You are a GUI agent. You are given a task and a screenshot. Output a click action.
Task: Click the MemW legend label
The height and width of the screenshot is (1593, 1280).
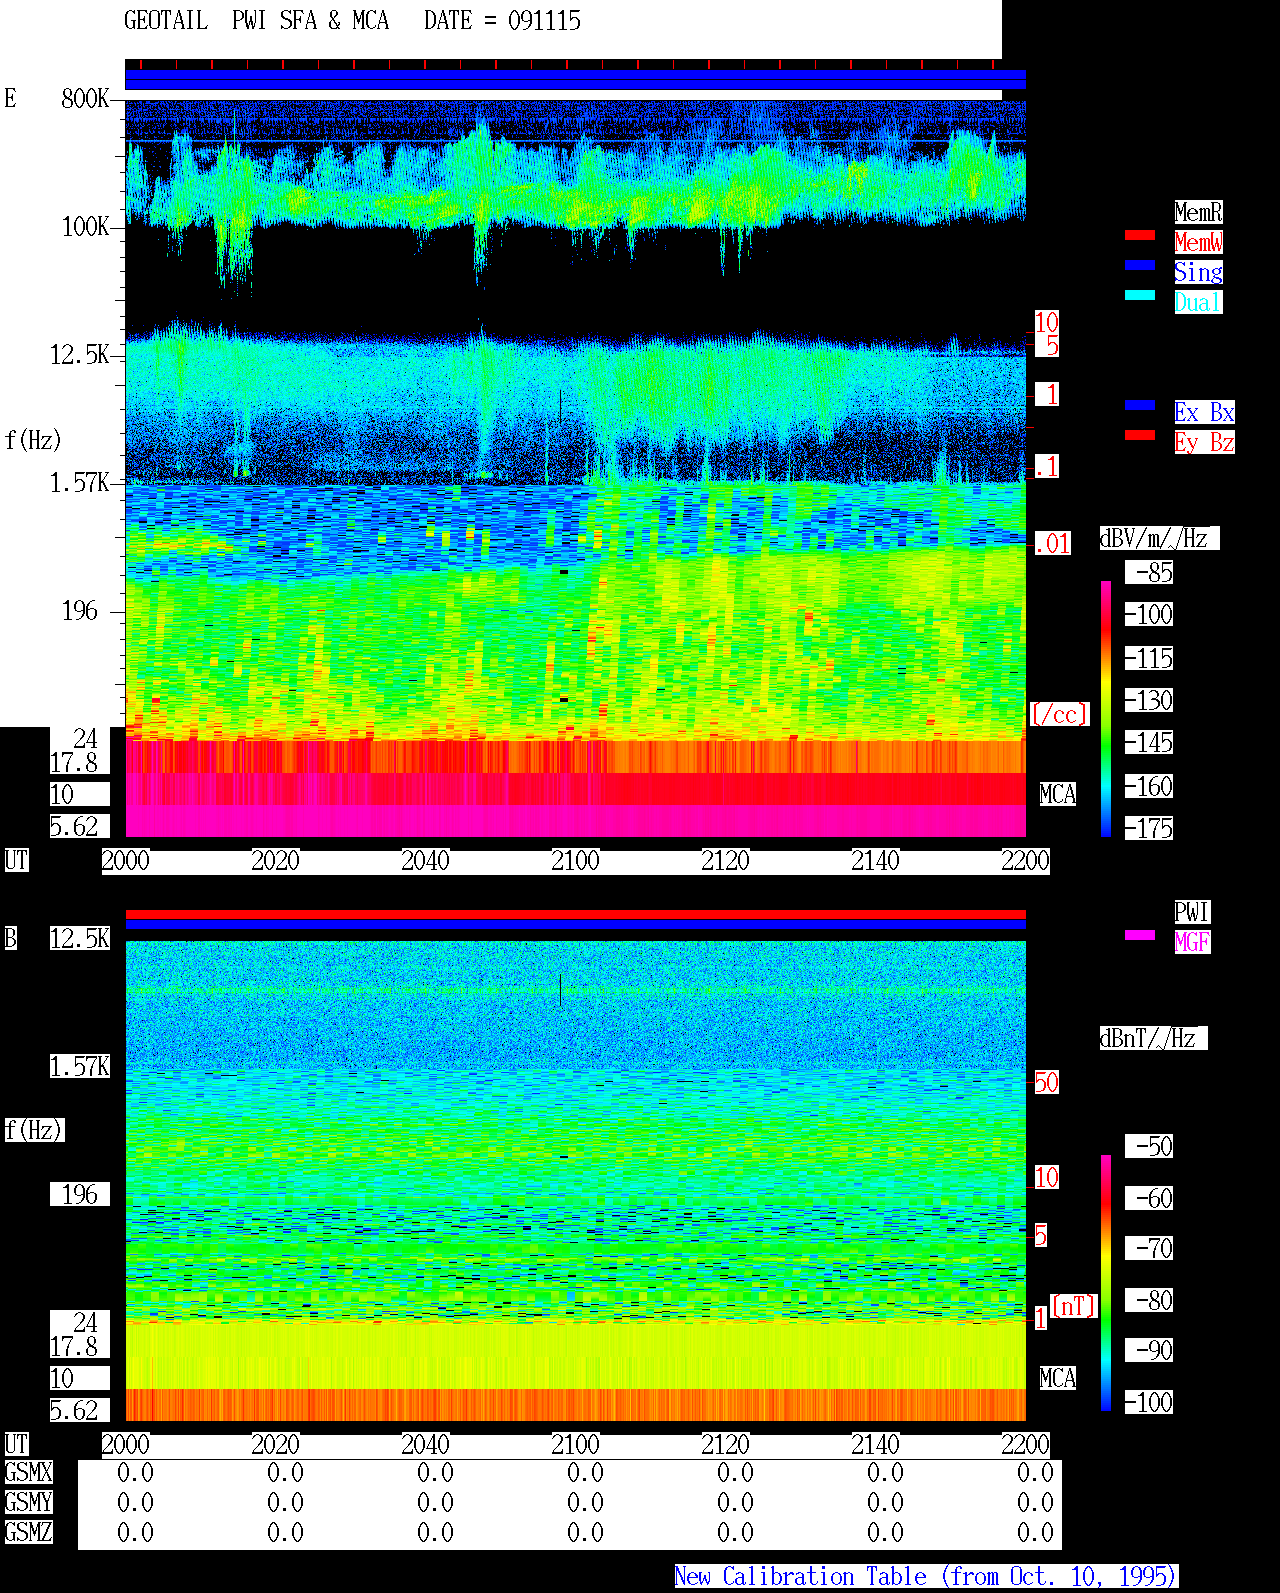[1198, 242]
